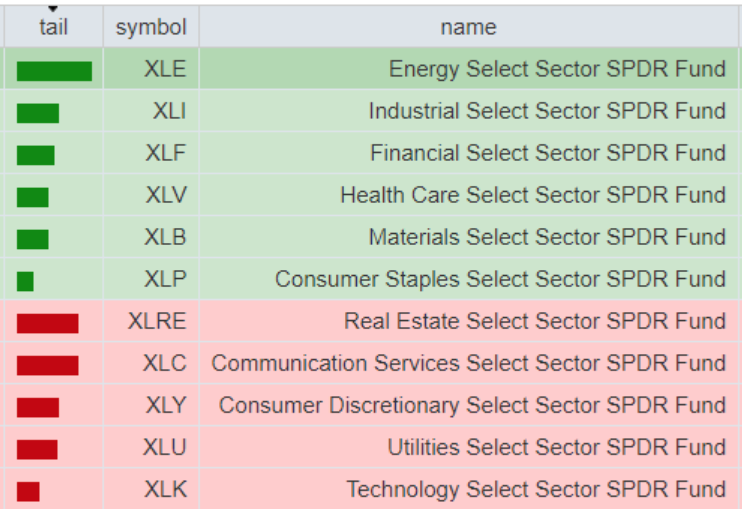Open Energy Select Sector SPDR Fund row
This screenshot has width=742, height=512.
[x=557, y=69]
